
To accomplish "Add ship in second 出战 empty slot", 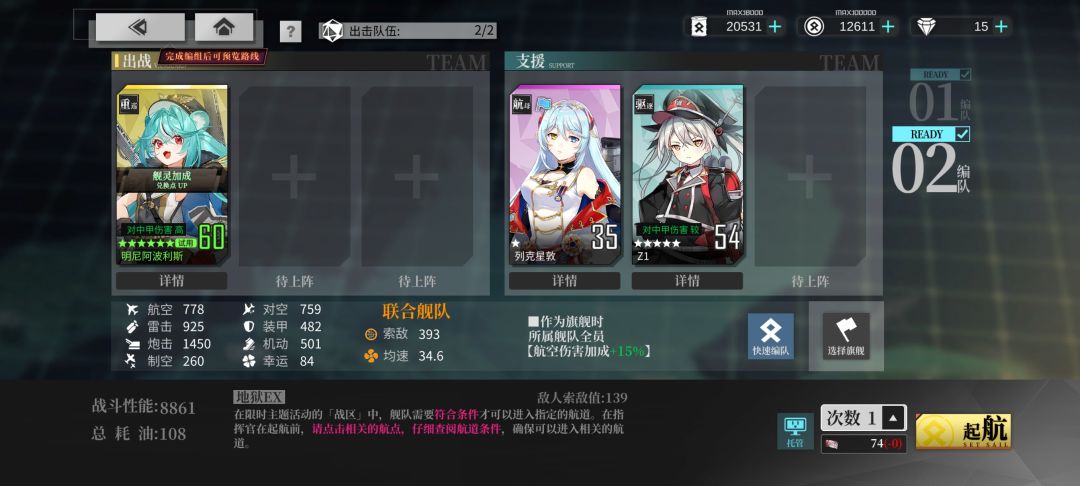I will (x=294, y=176).
